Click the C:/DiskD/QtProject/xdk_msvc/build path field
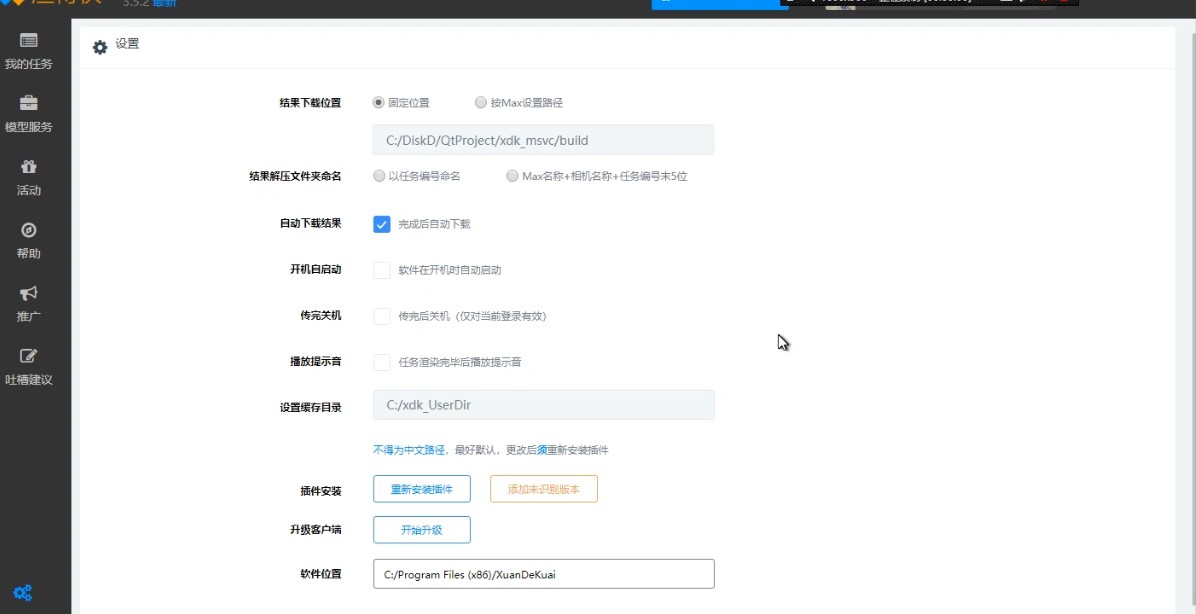Image resolution: width=1196 pixels, height=614 pixels. (543, 140)
